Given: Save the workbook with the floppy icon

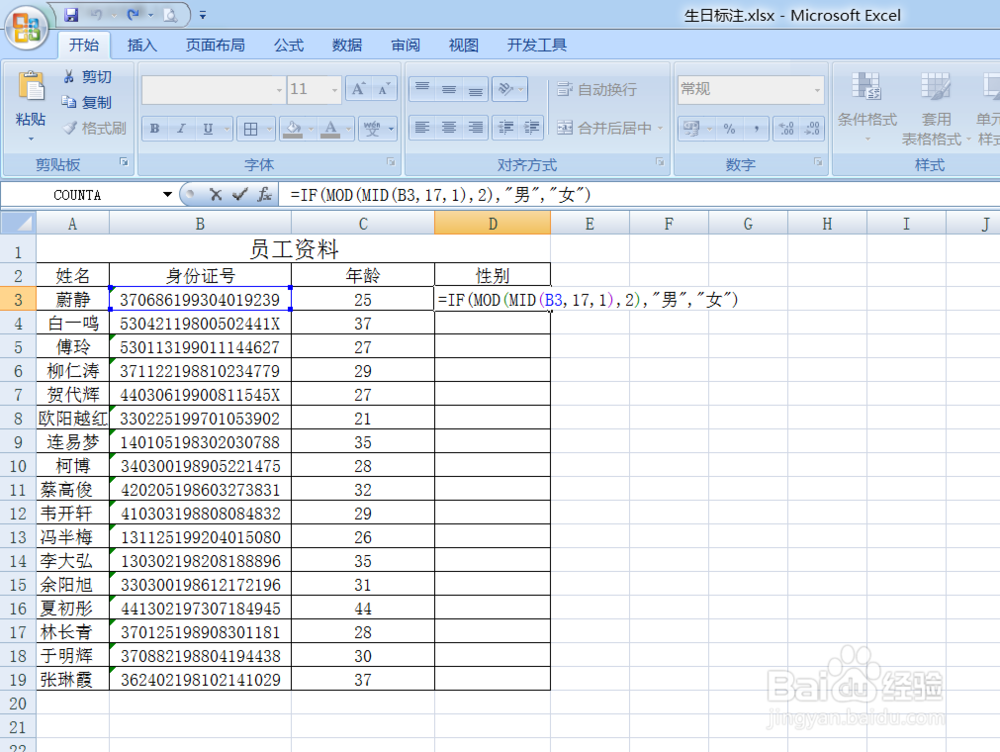Looking at the screenshot, I should click(x=71, y=14).
